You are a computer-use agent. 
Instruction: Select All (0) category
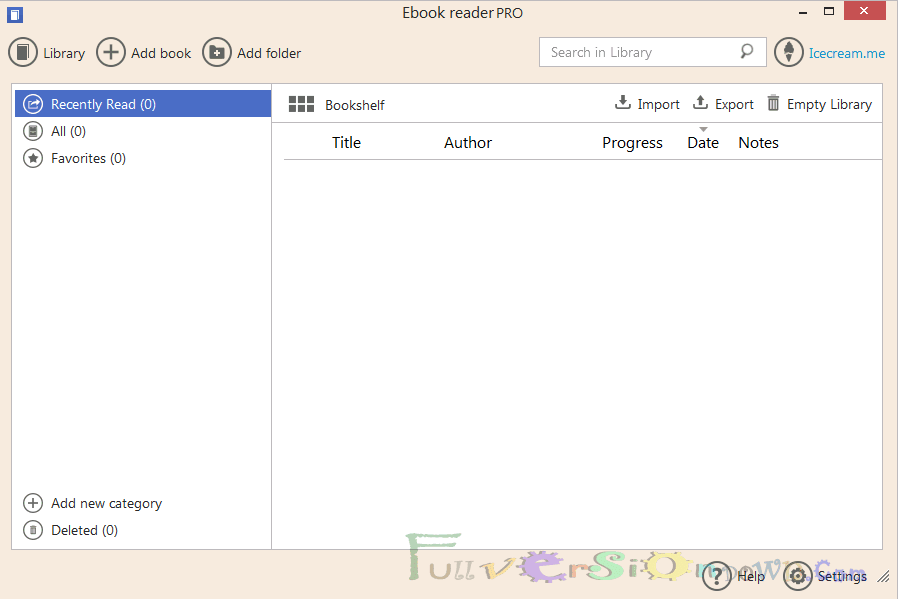pos(143,131)
